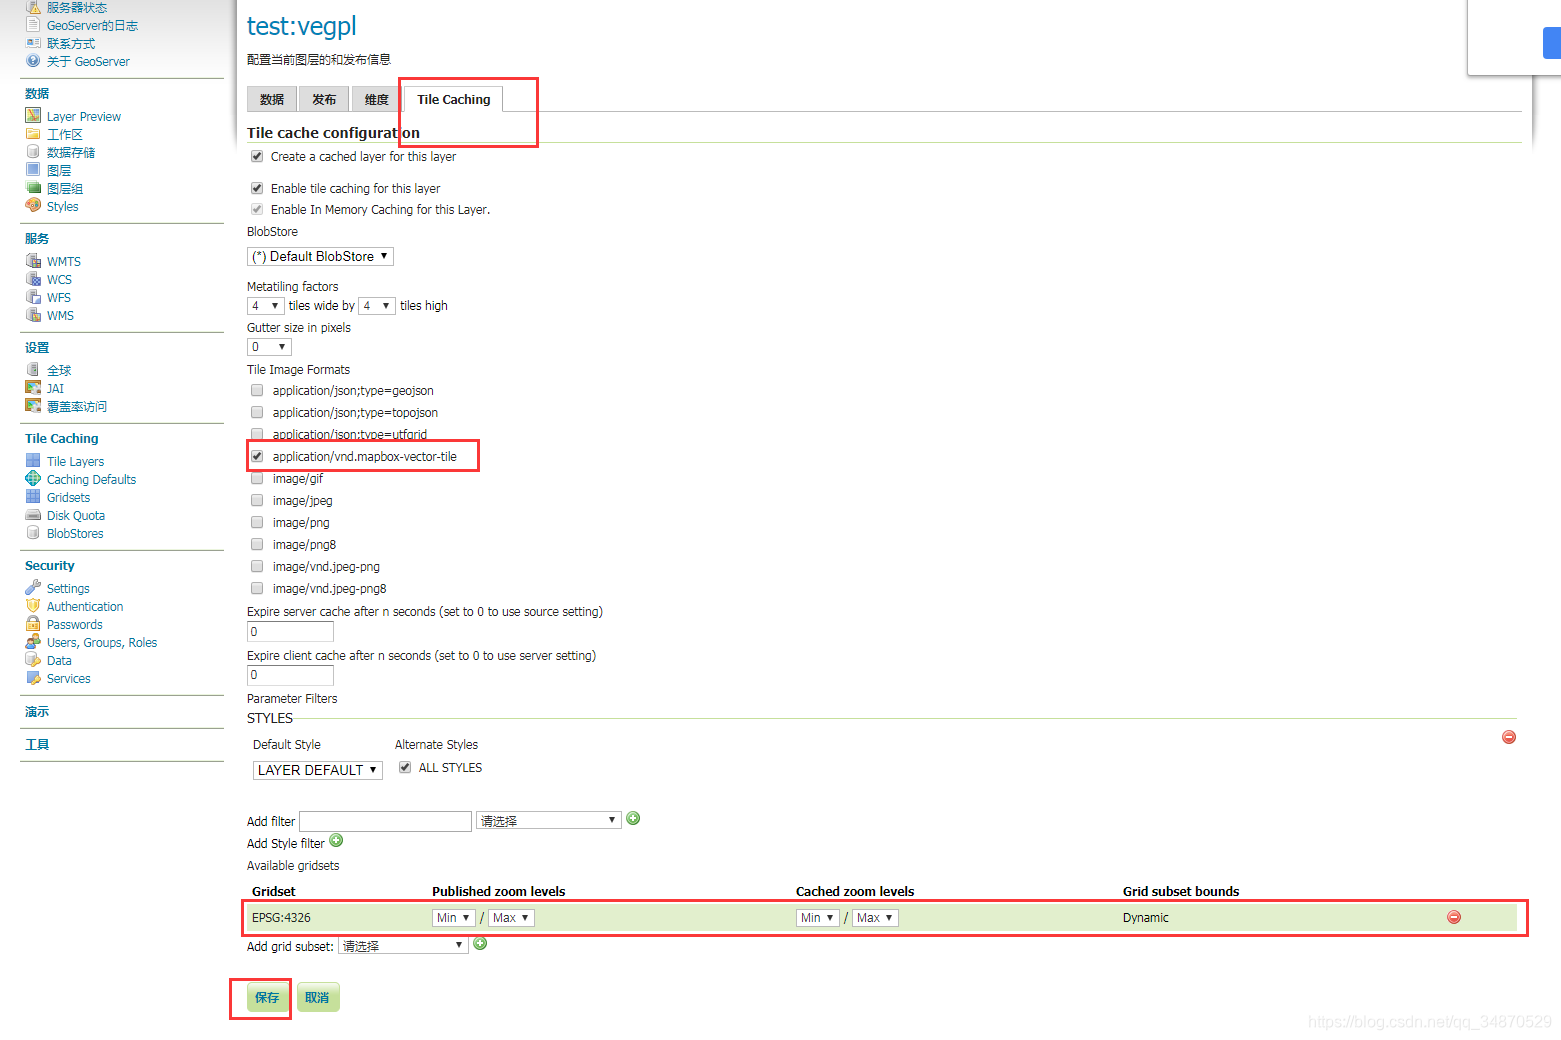
Task: Open Cached zoom levels Min dropdown
Action: click(x=817, y=918)
